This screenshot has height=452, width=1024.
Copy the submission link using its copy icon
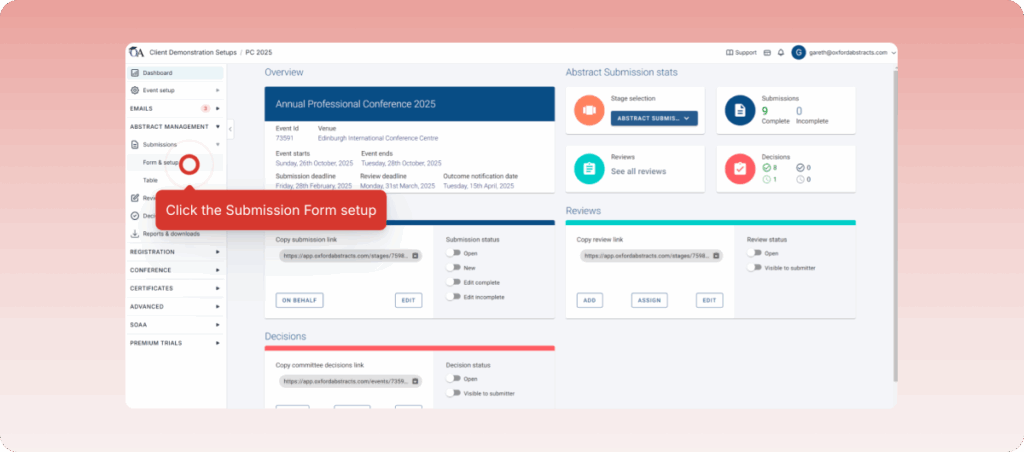(416, 256)
